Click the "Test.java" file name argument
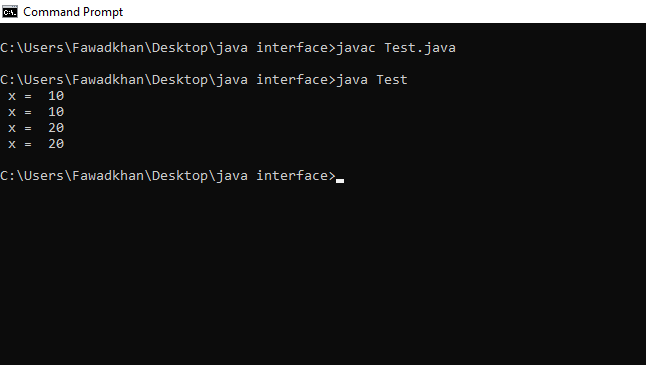Viewport: 646px width, 365px height. pos(420,48)
